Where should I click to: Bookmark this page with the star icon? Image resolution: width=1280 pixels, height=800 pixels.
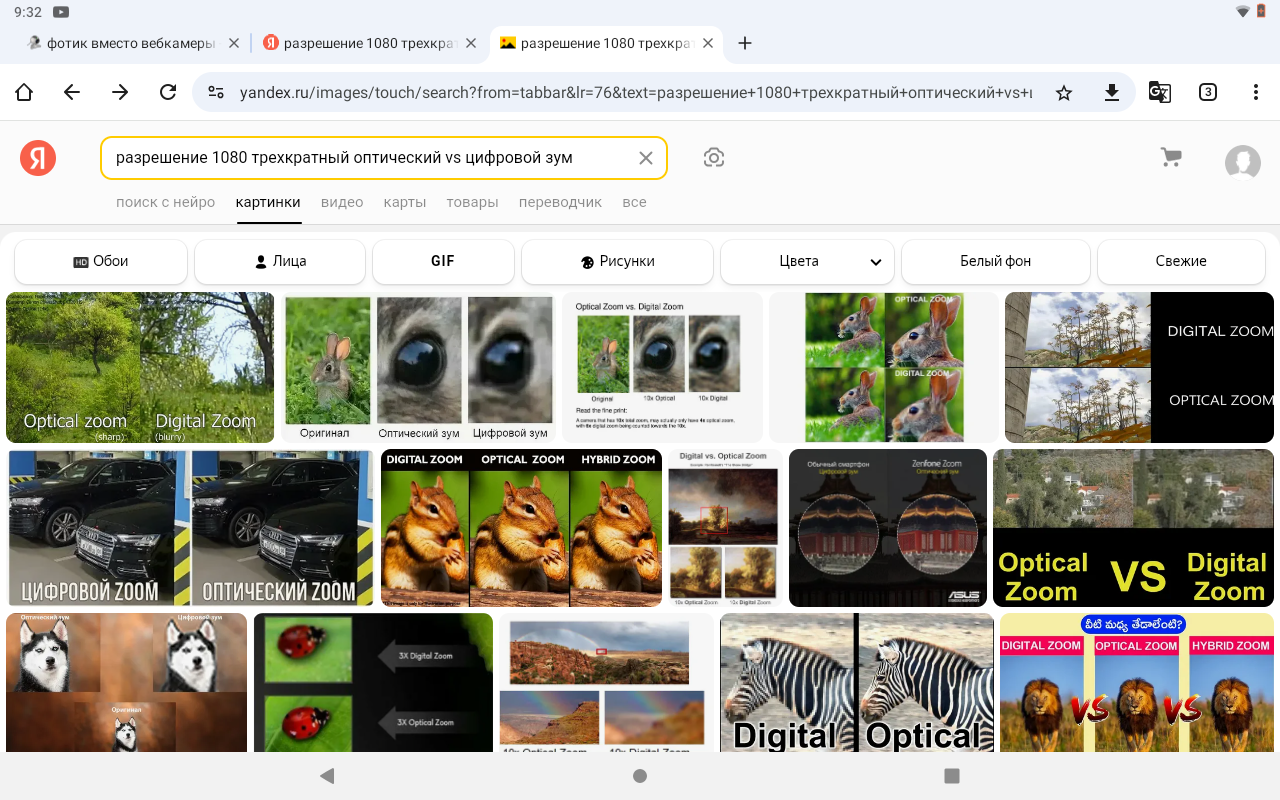pos(1064,91)
